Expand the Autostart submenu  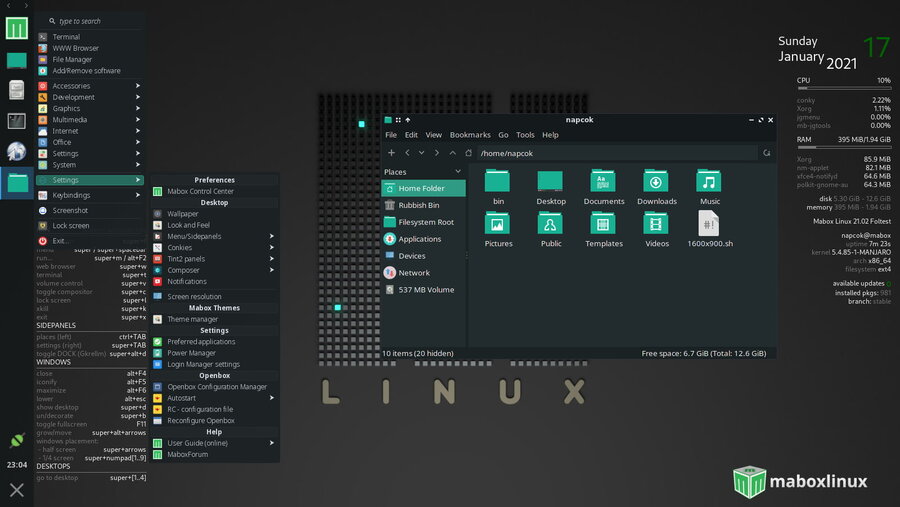(215, 398)
